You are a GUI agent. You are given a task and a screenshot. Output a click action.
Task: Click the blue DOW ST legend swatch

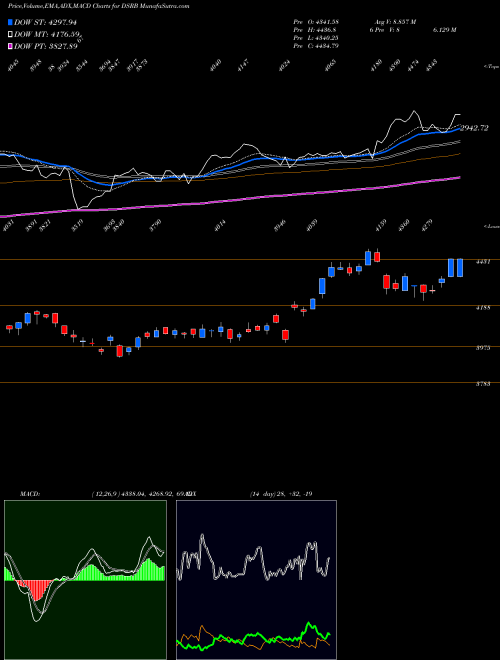[11, 22]
